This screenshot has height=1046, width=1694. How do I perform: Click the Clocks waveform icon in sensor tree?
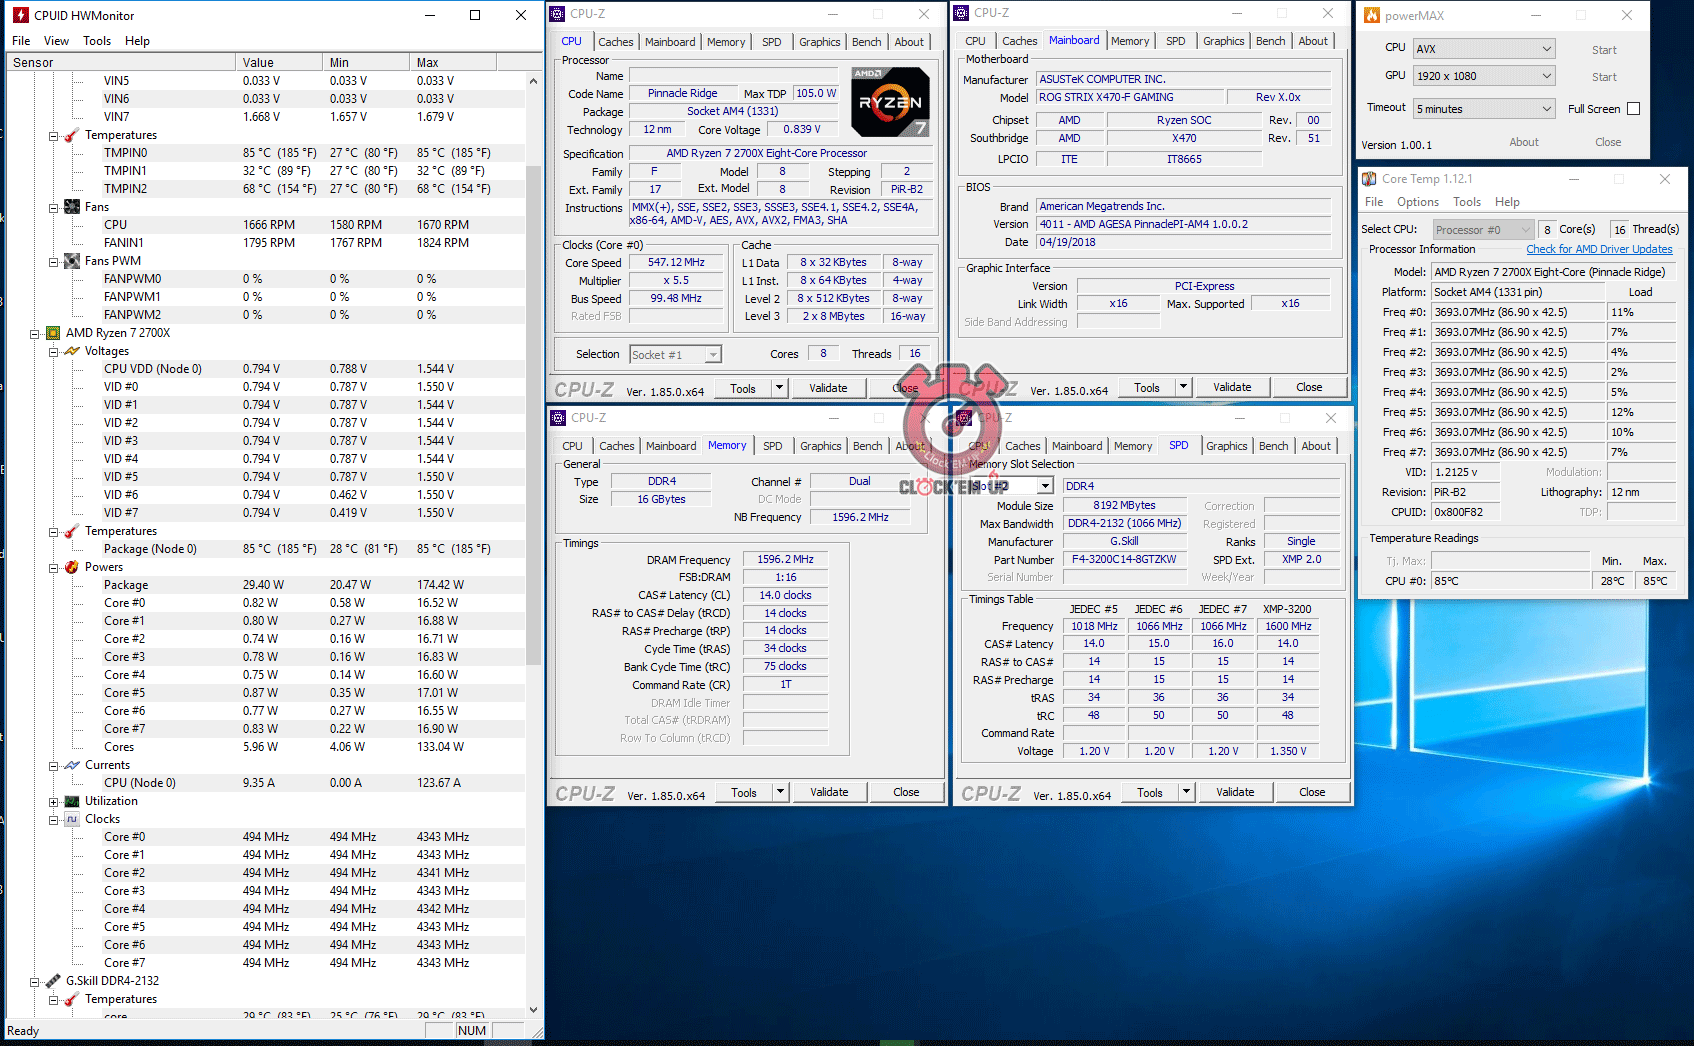pos(72,819)
